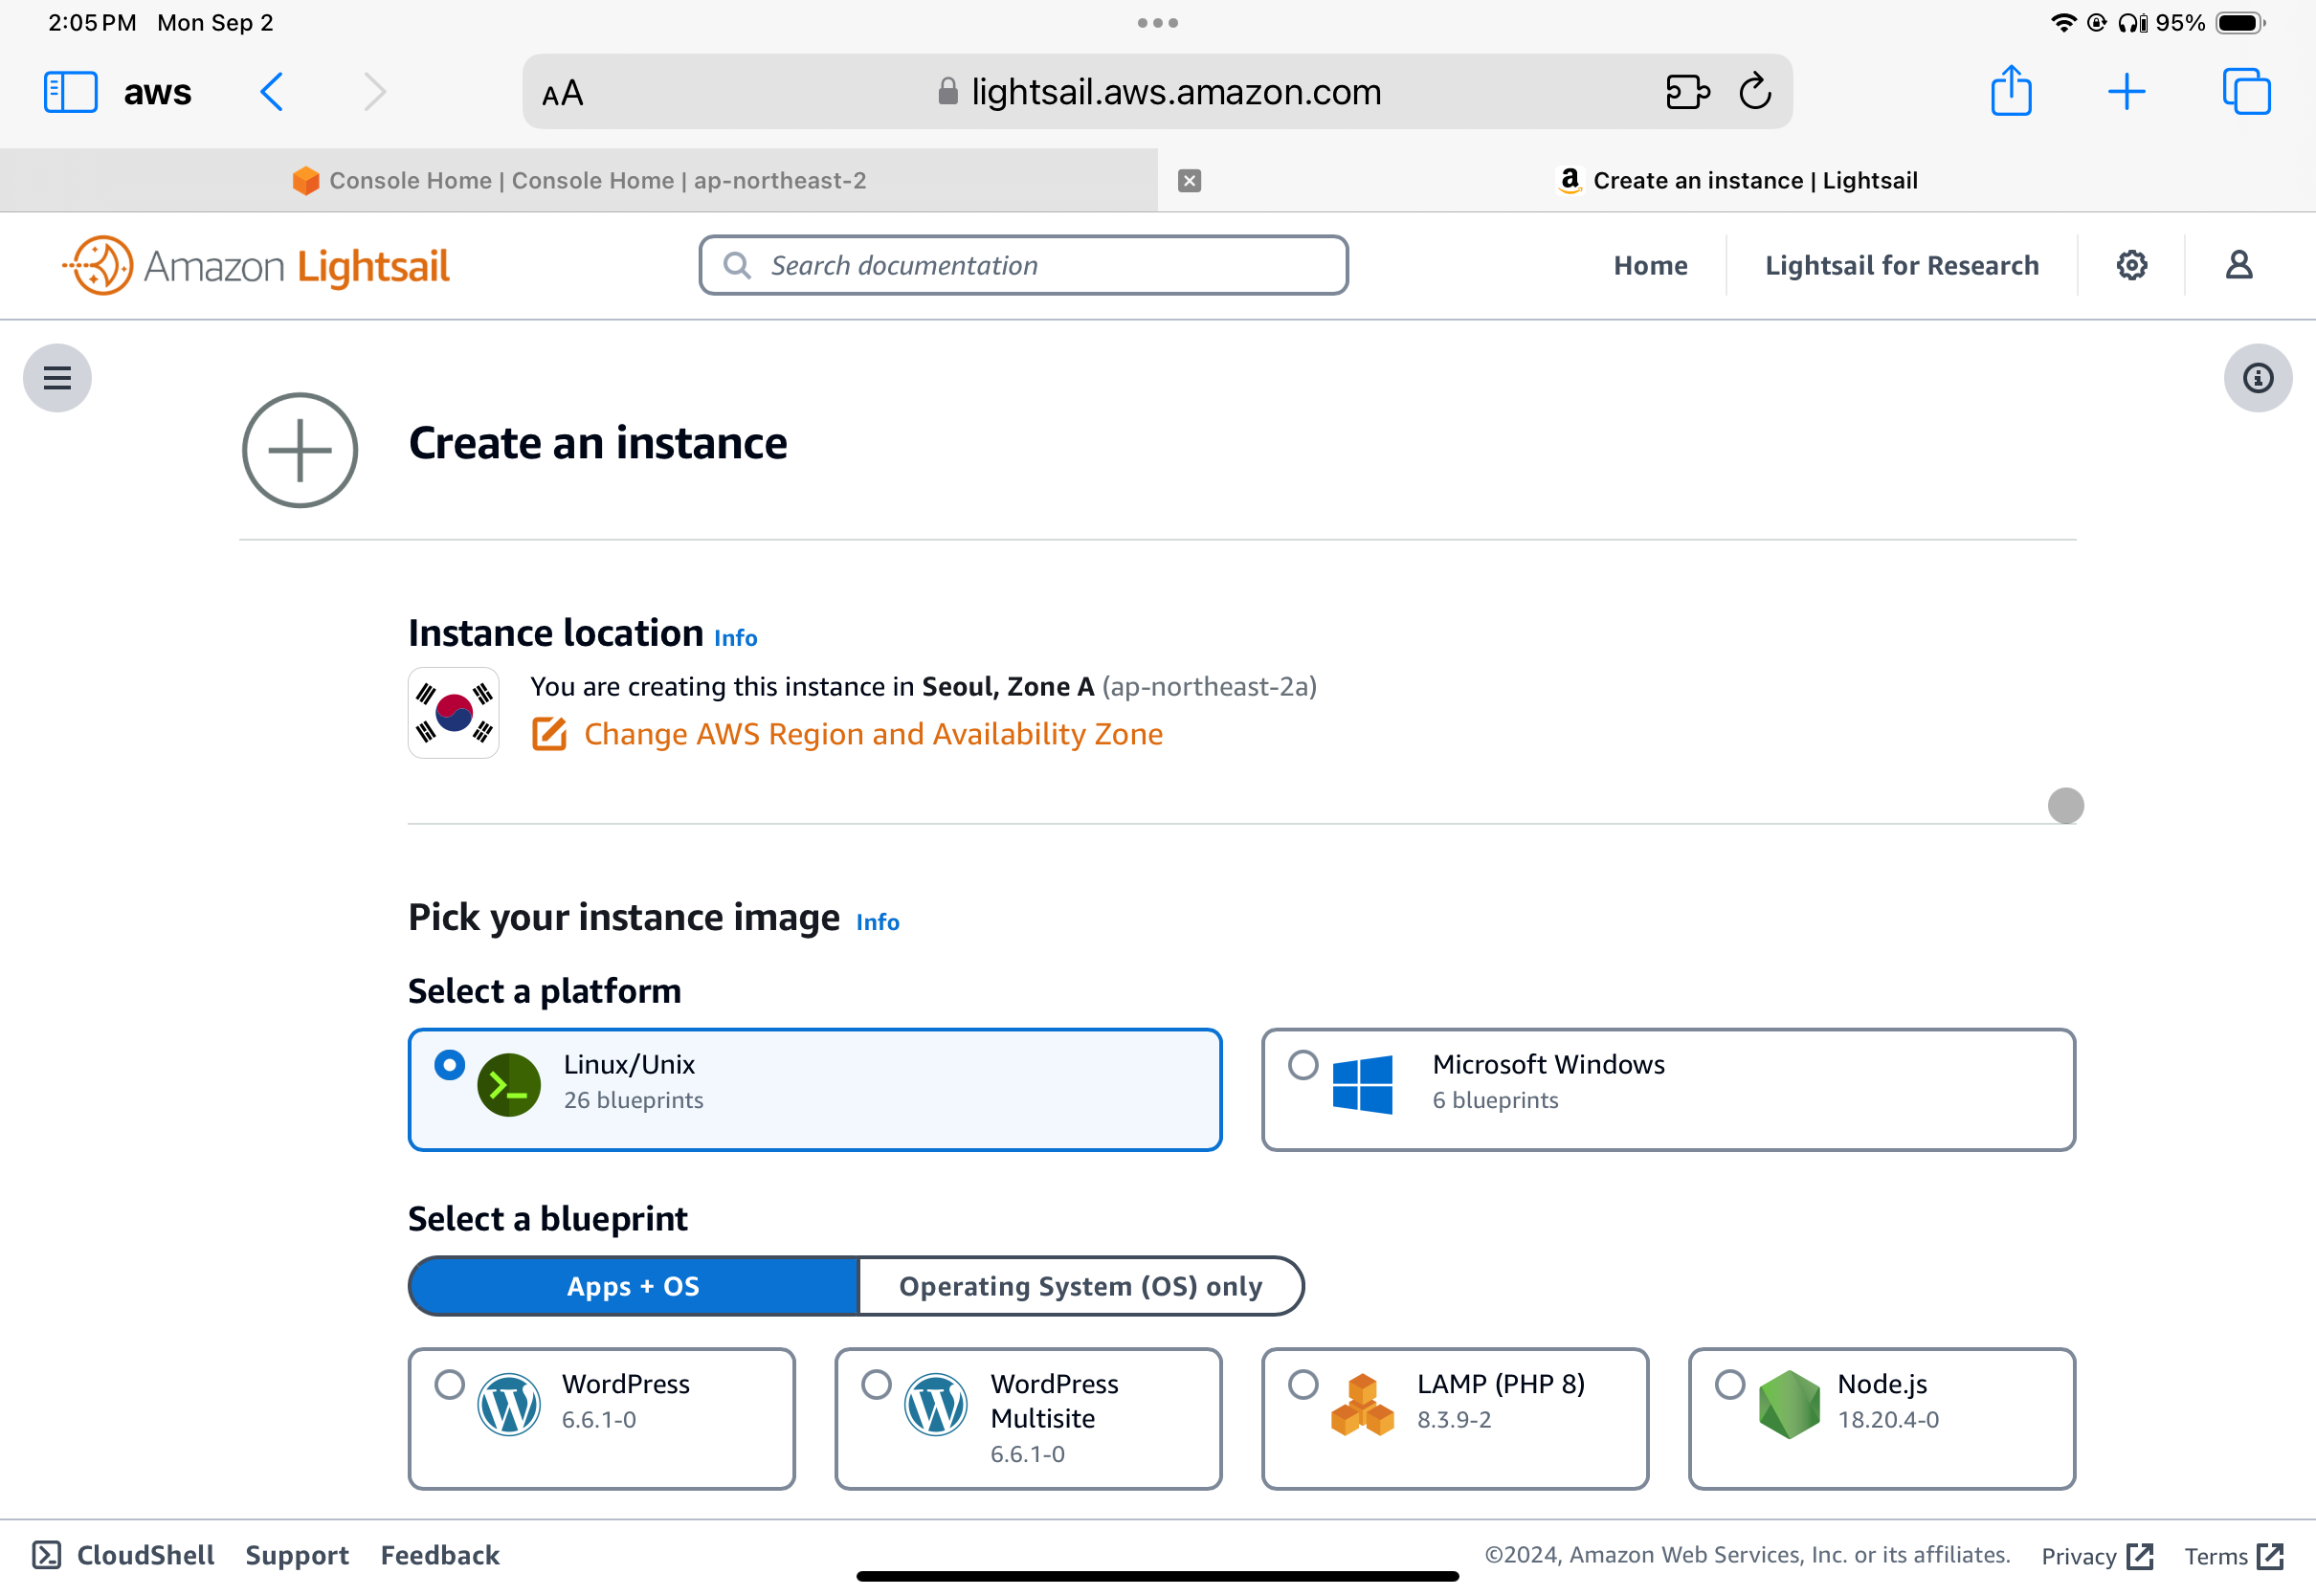The height and width of the screenshot is (1596, 2316).
Task: Switch to the Apps + OS tab
Action: pos(633,1286)
